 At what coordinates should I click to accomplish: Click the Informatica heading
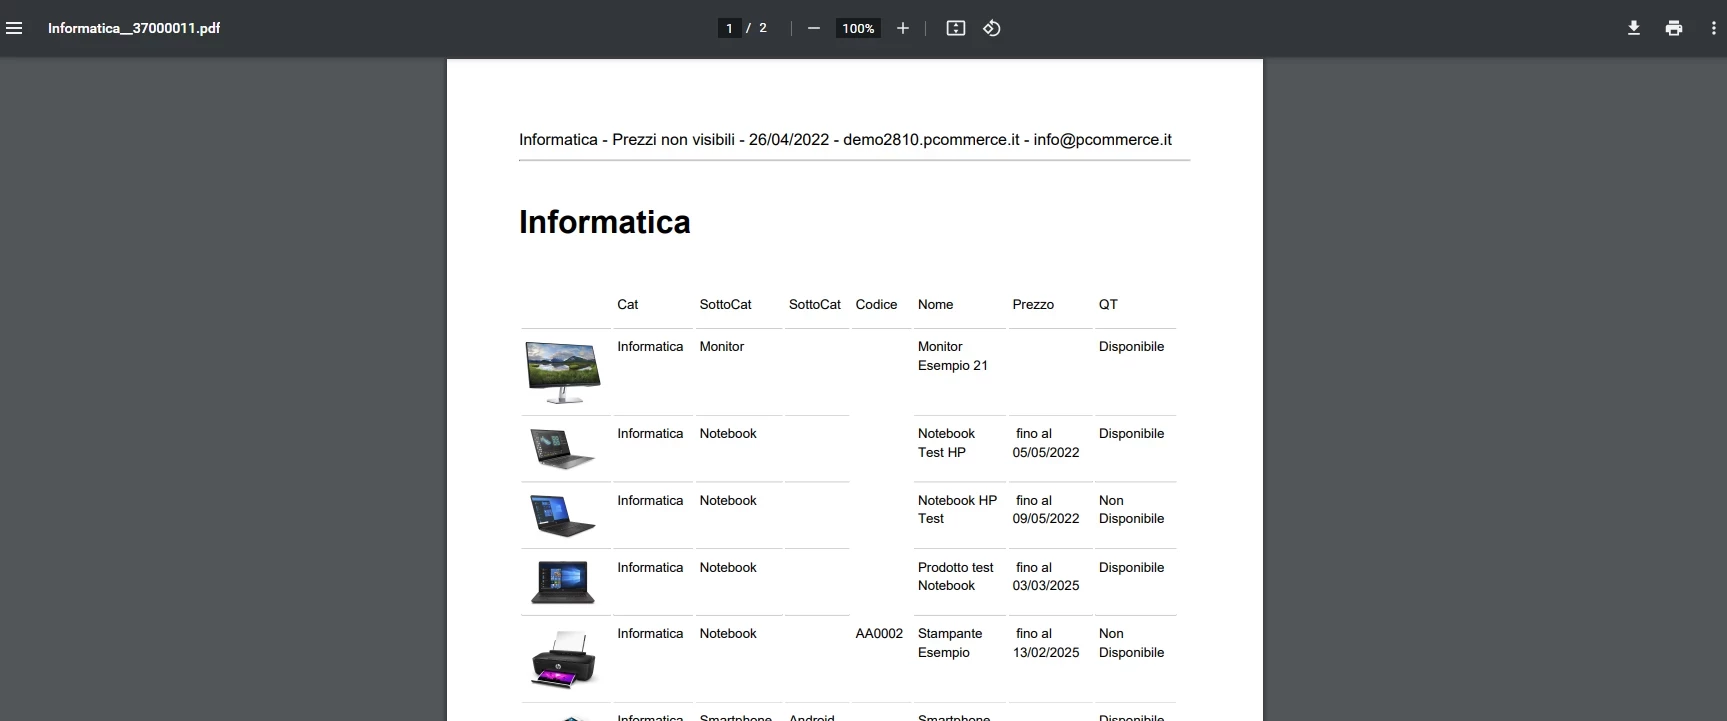coord(605,222)
